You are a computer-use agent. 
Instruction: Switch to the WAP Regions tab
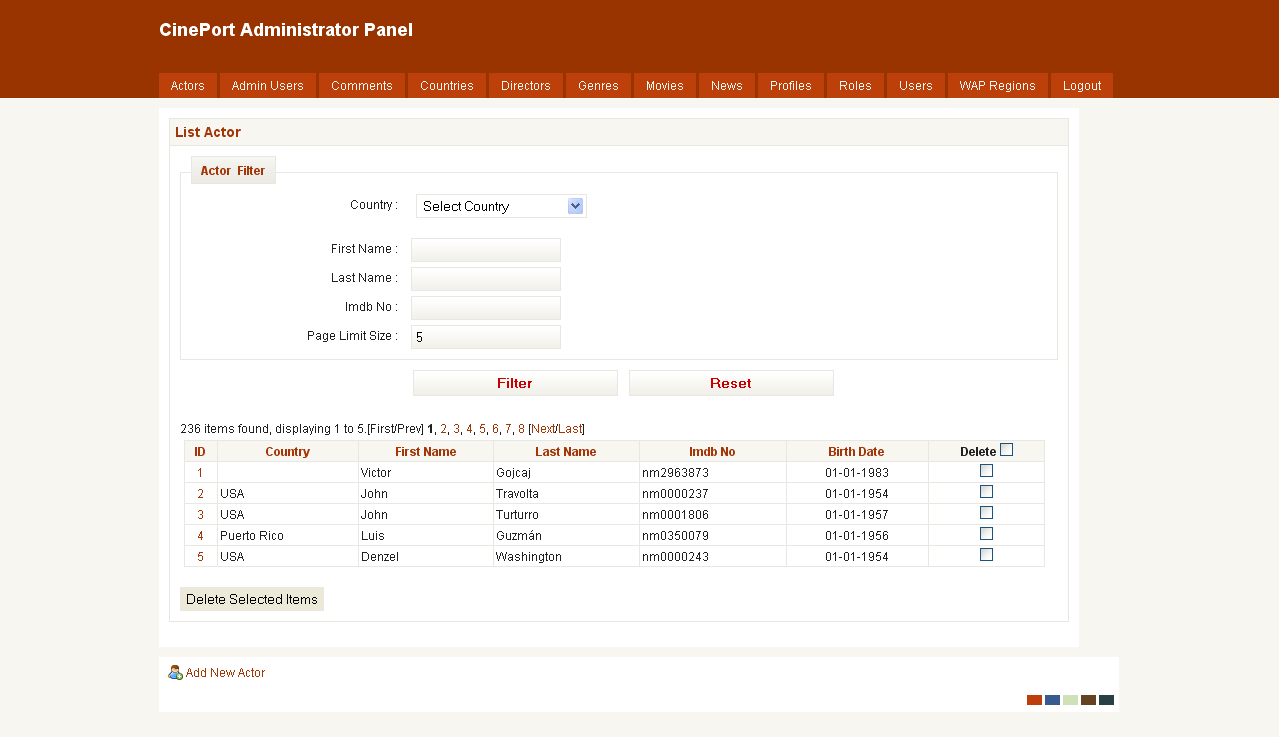(x=997, y=86)
